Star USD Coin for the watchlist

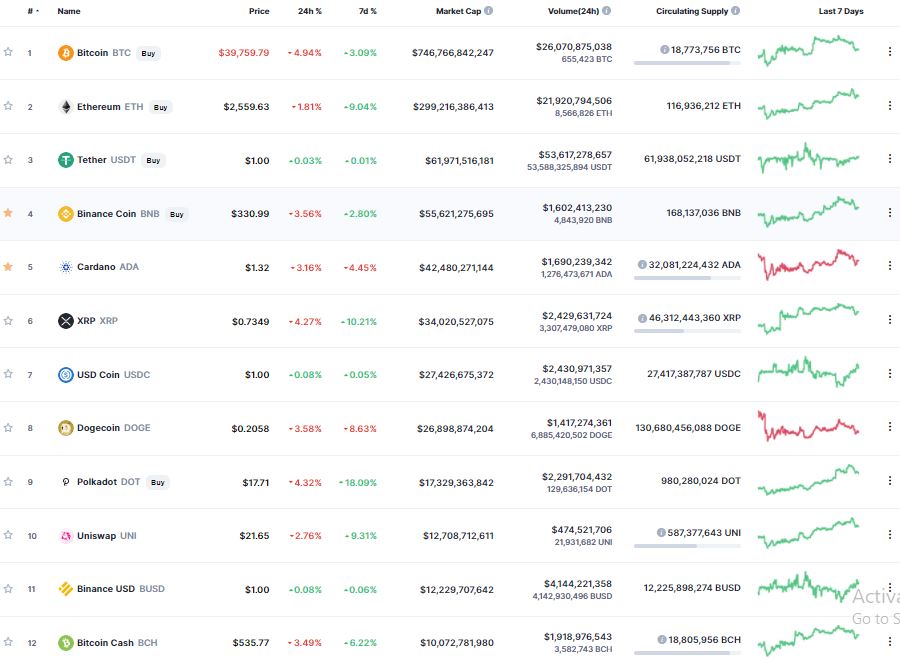click(x=8, y=374)
